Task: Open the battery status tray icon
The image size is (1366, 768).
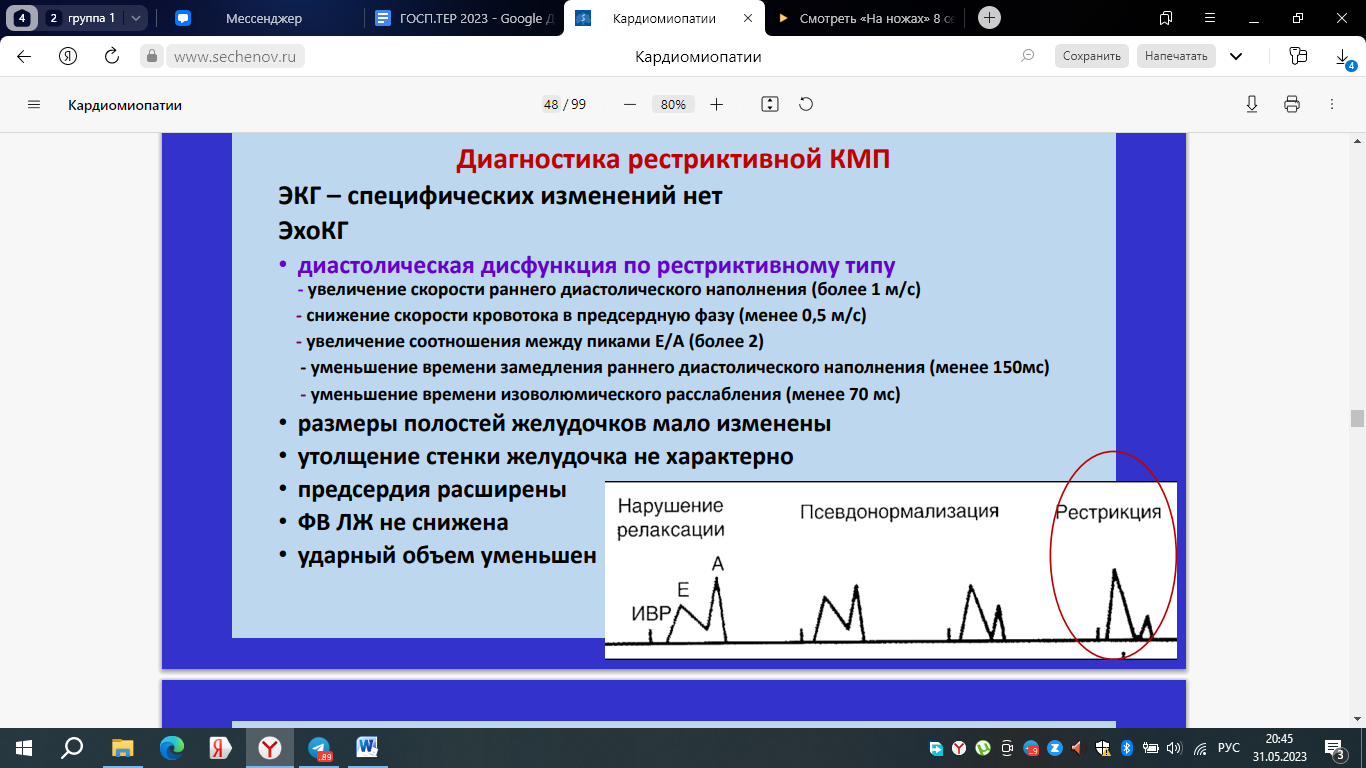Action: coord(1151,748)
